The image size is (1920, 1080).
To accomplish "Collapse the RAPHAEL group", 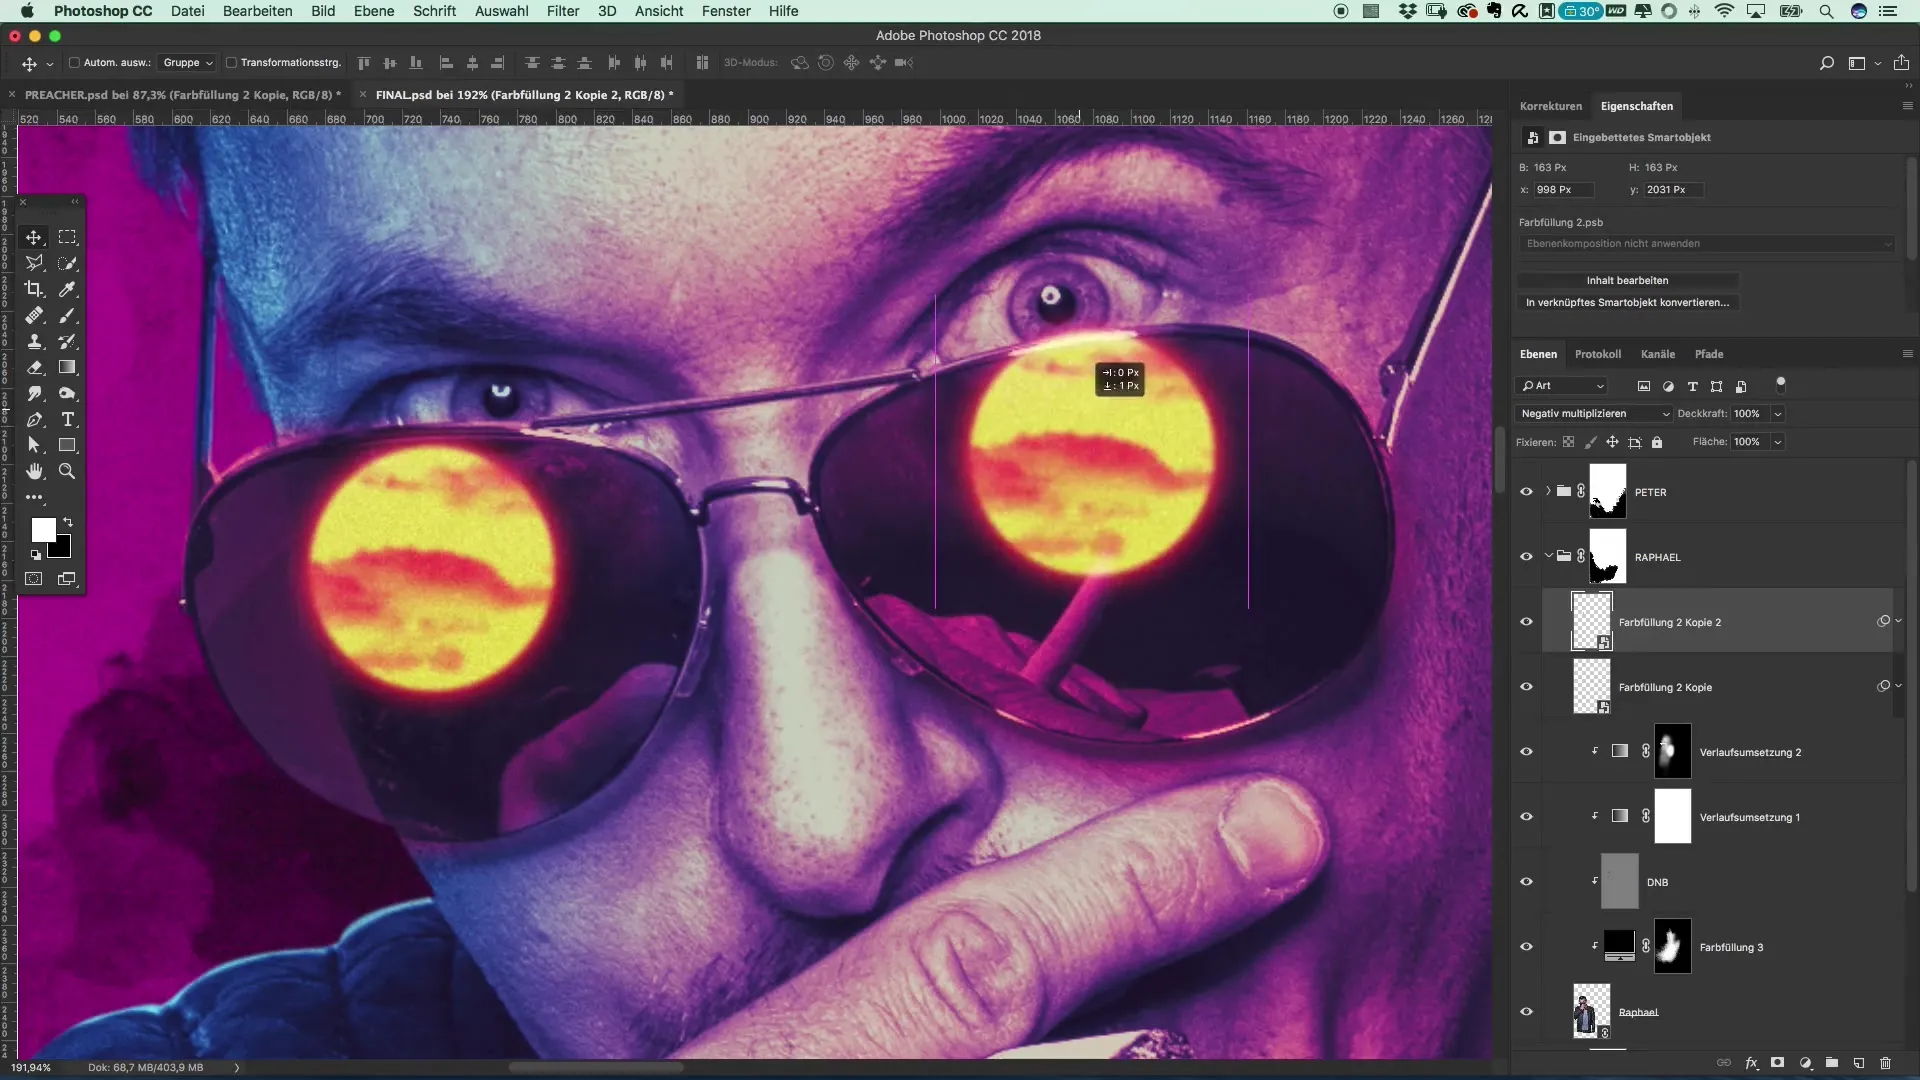I will 1548,556.
